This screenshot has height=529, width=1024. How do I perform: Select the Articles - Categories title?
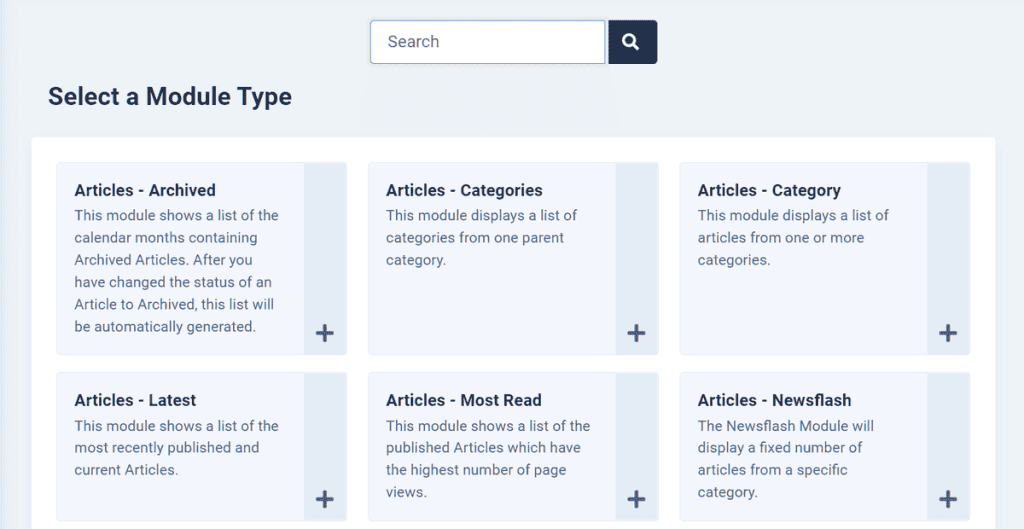coord(464,190)
